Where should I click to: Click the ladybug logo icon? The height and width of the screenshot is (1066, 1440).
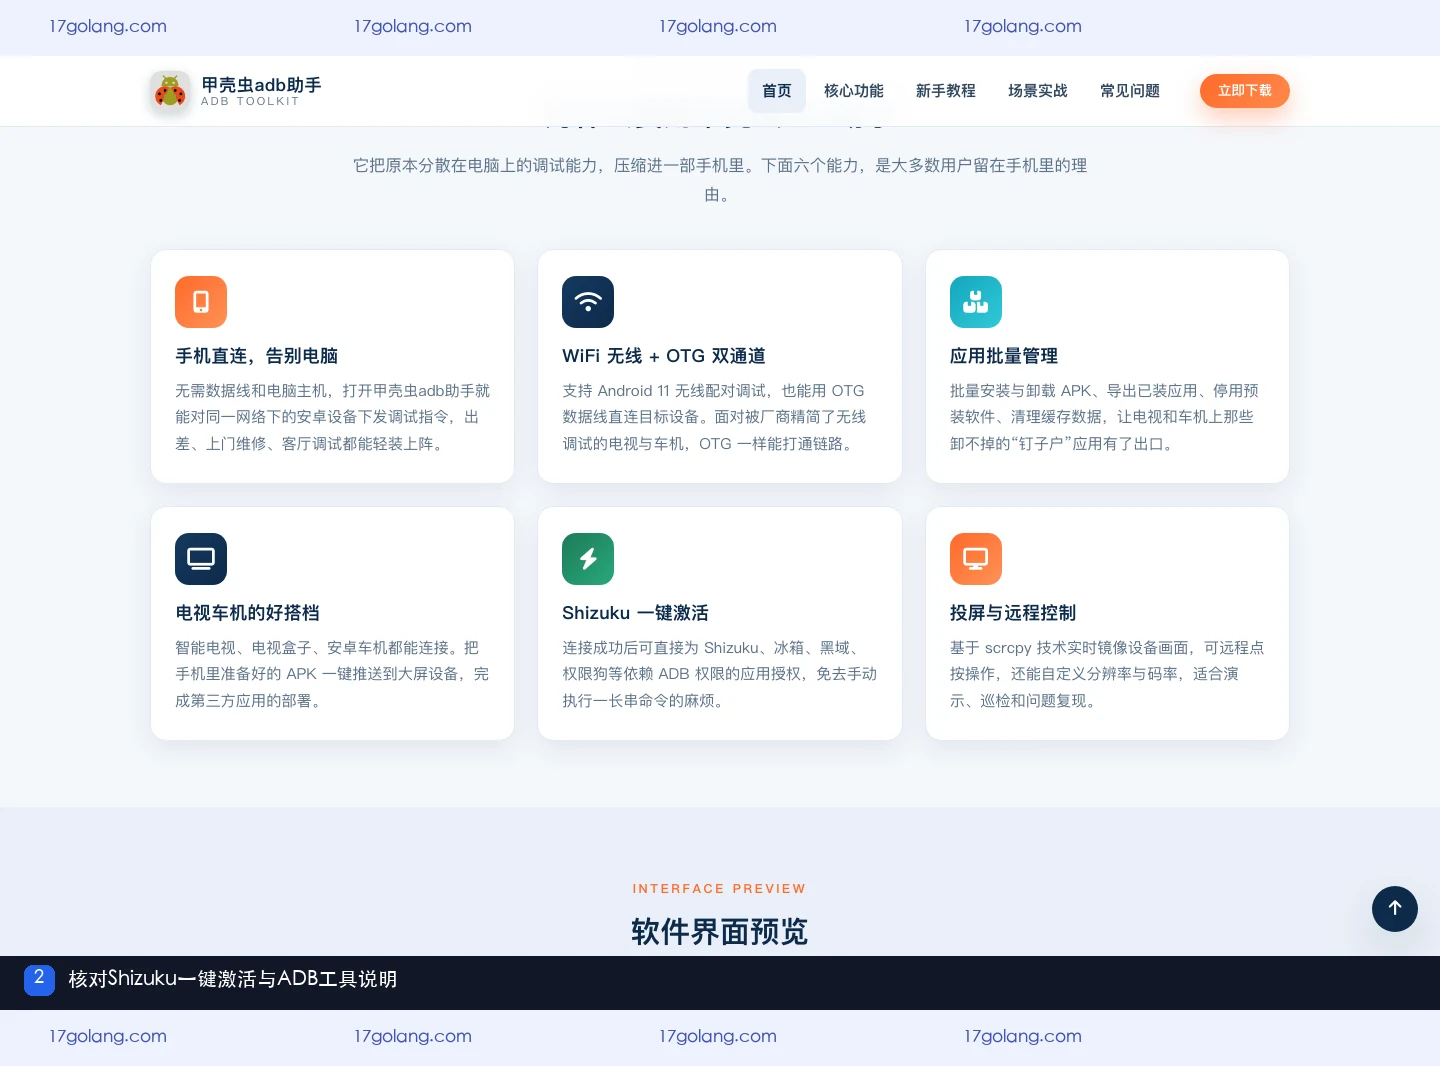point(170,91)
